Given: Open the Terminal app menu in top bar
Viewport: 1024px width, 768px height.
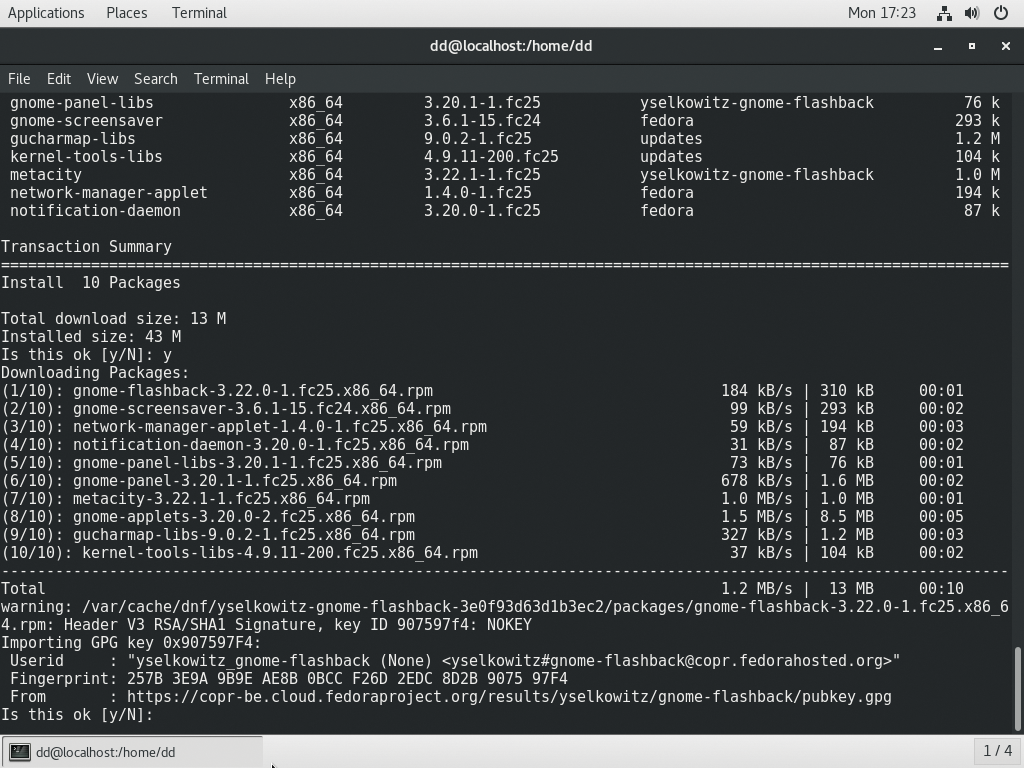Looking at the screenshot, I should pos(199,13).
